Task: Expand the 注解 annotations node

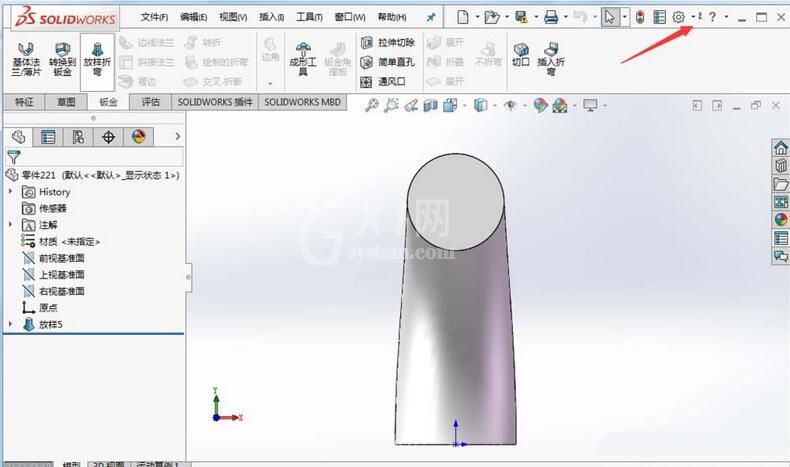Action: pyautogui.click(x=10, y=224)
